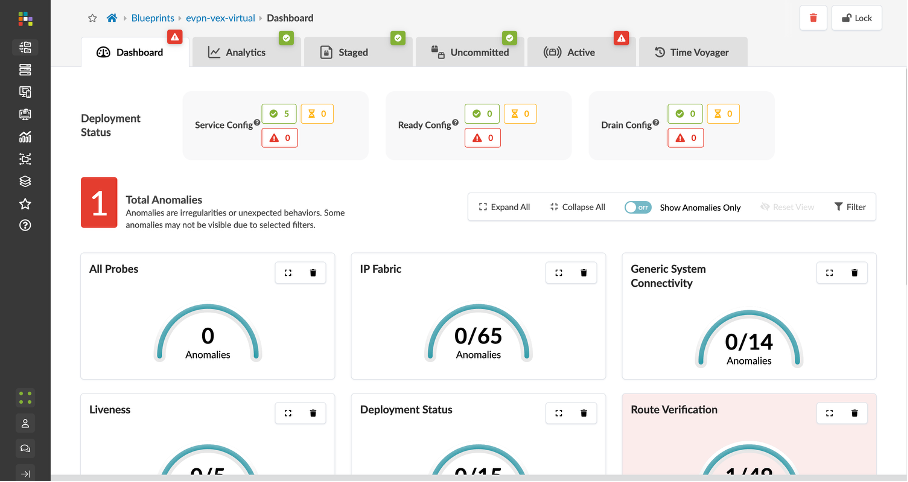Switch to the Analytics tab
Viewport: 908px width, 482px height.
coord(244,52)
